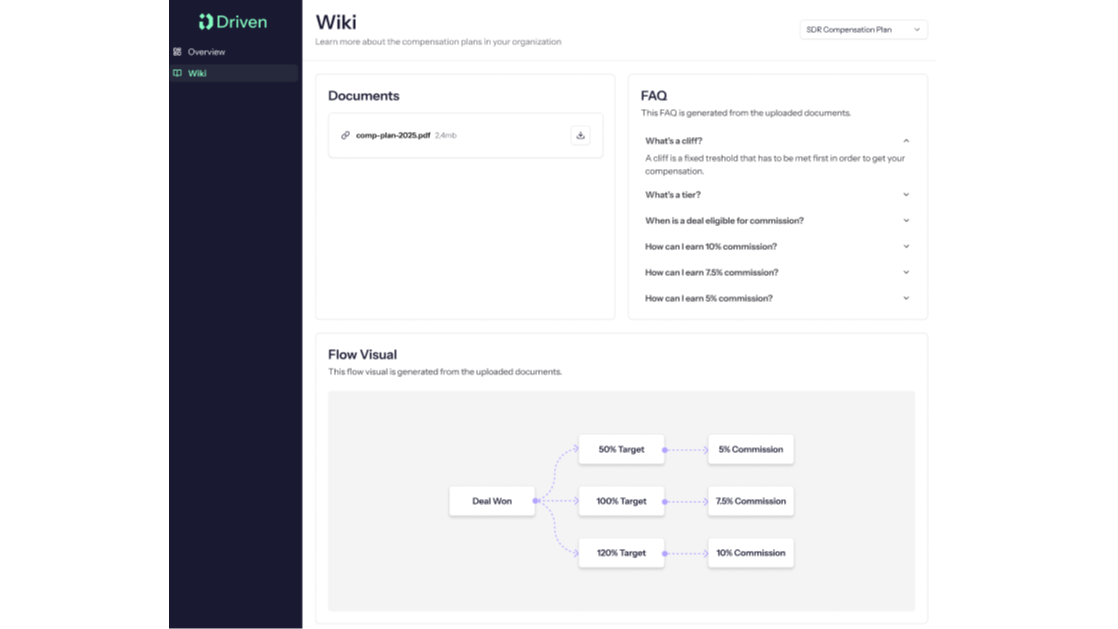Image resolution: width=1118 pixels, height=629 pixels.
Task: Click the Wiki book icon in sidebar
Action: coord(177,73)
